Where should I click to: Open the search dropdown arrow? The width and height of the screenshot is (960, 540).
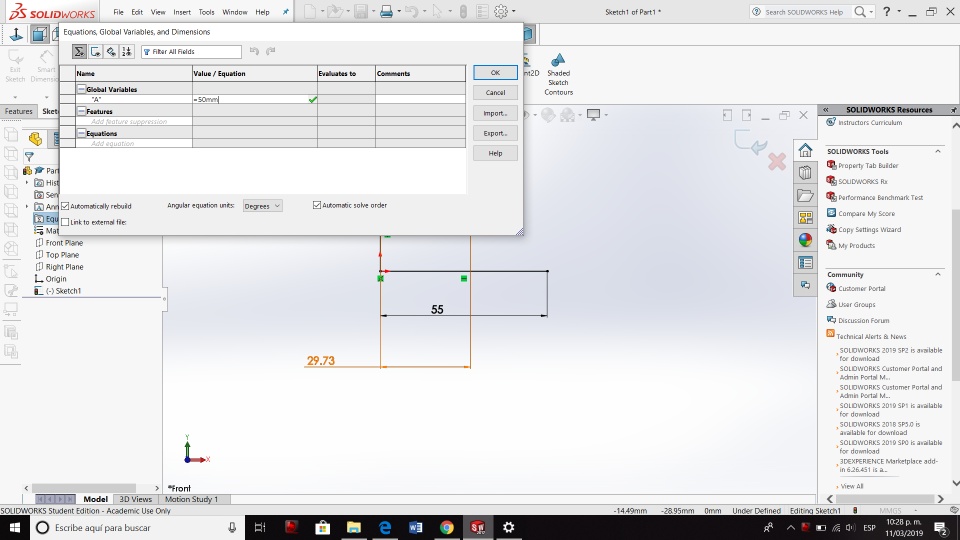[x=871, y=12]
